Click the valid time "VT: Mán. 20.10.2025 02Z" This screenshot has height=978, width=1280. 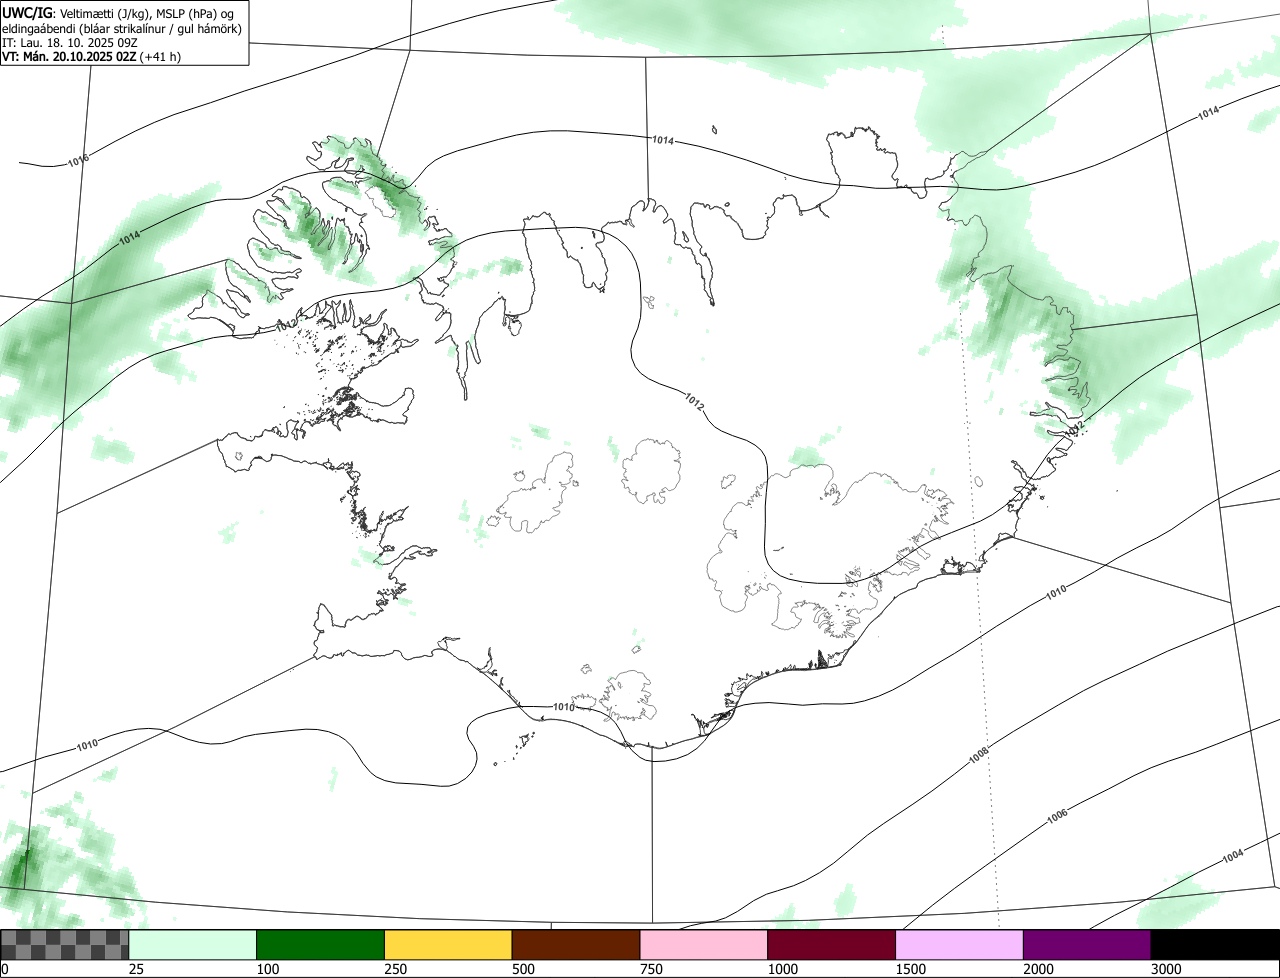[x=69, y=57]
